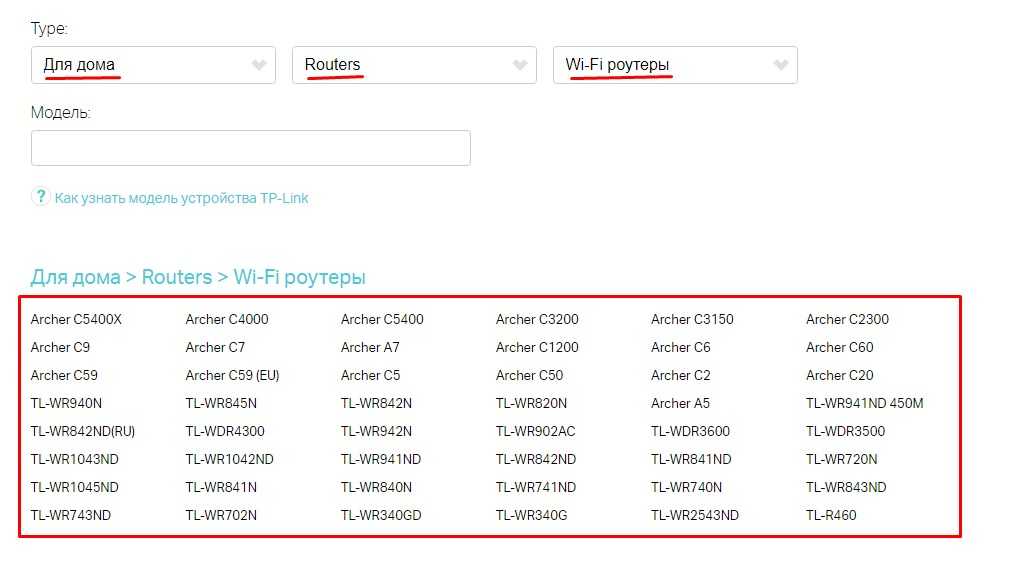Choose the Archer C2300 router

click(847, 320)
